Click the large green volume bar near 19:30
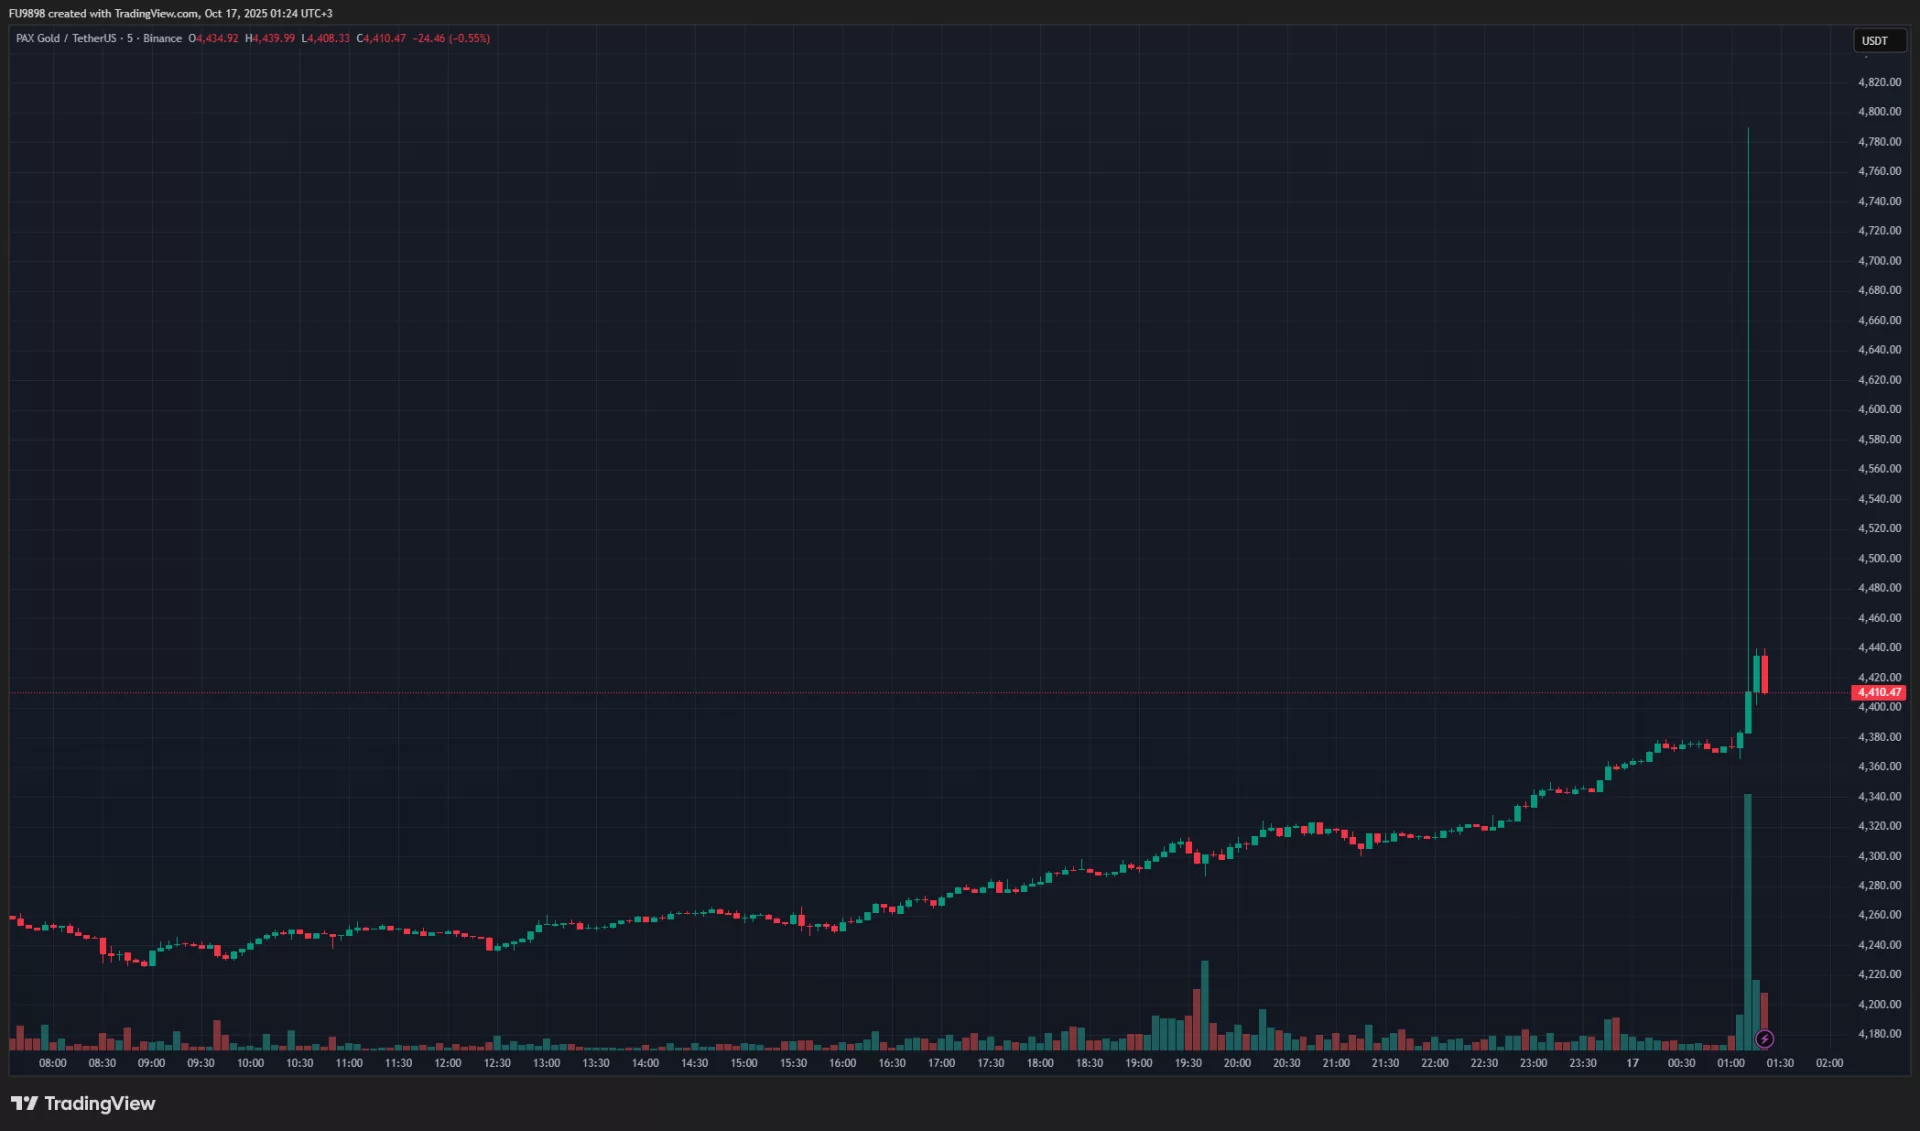Image resolution: width=1920 pixels, height=1131 pixels. click(x=1204, y=1004)
